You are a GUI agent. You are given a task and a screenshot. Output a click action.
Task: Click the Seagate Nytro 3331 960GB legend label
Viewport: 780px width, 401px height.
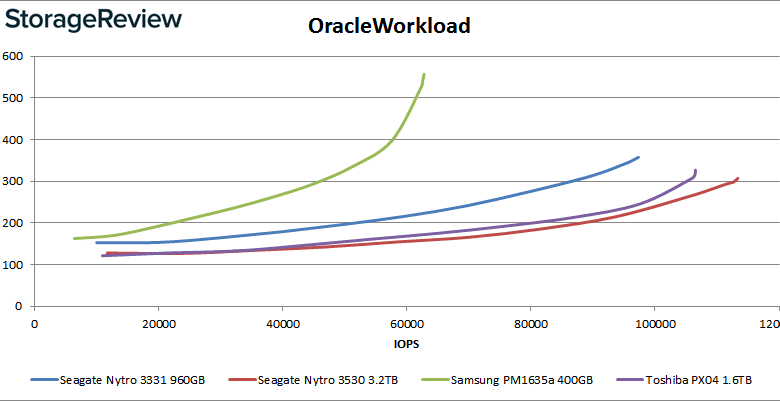click(133, 381)
